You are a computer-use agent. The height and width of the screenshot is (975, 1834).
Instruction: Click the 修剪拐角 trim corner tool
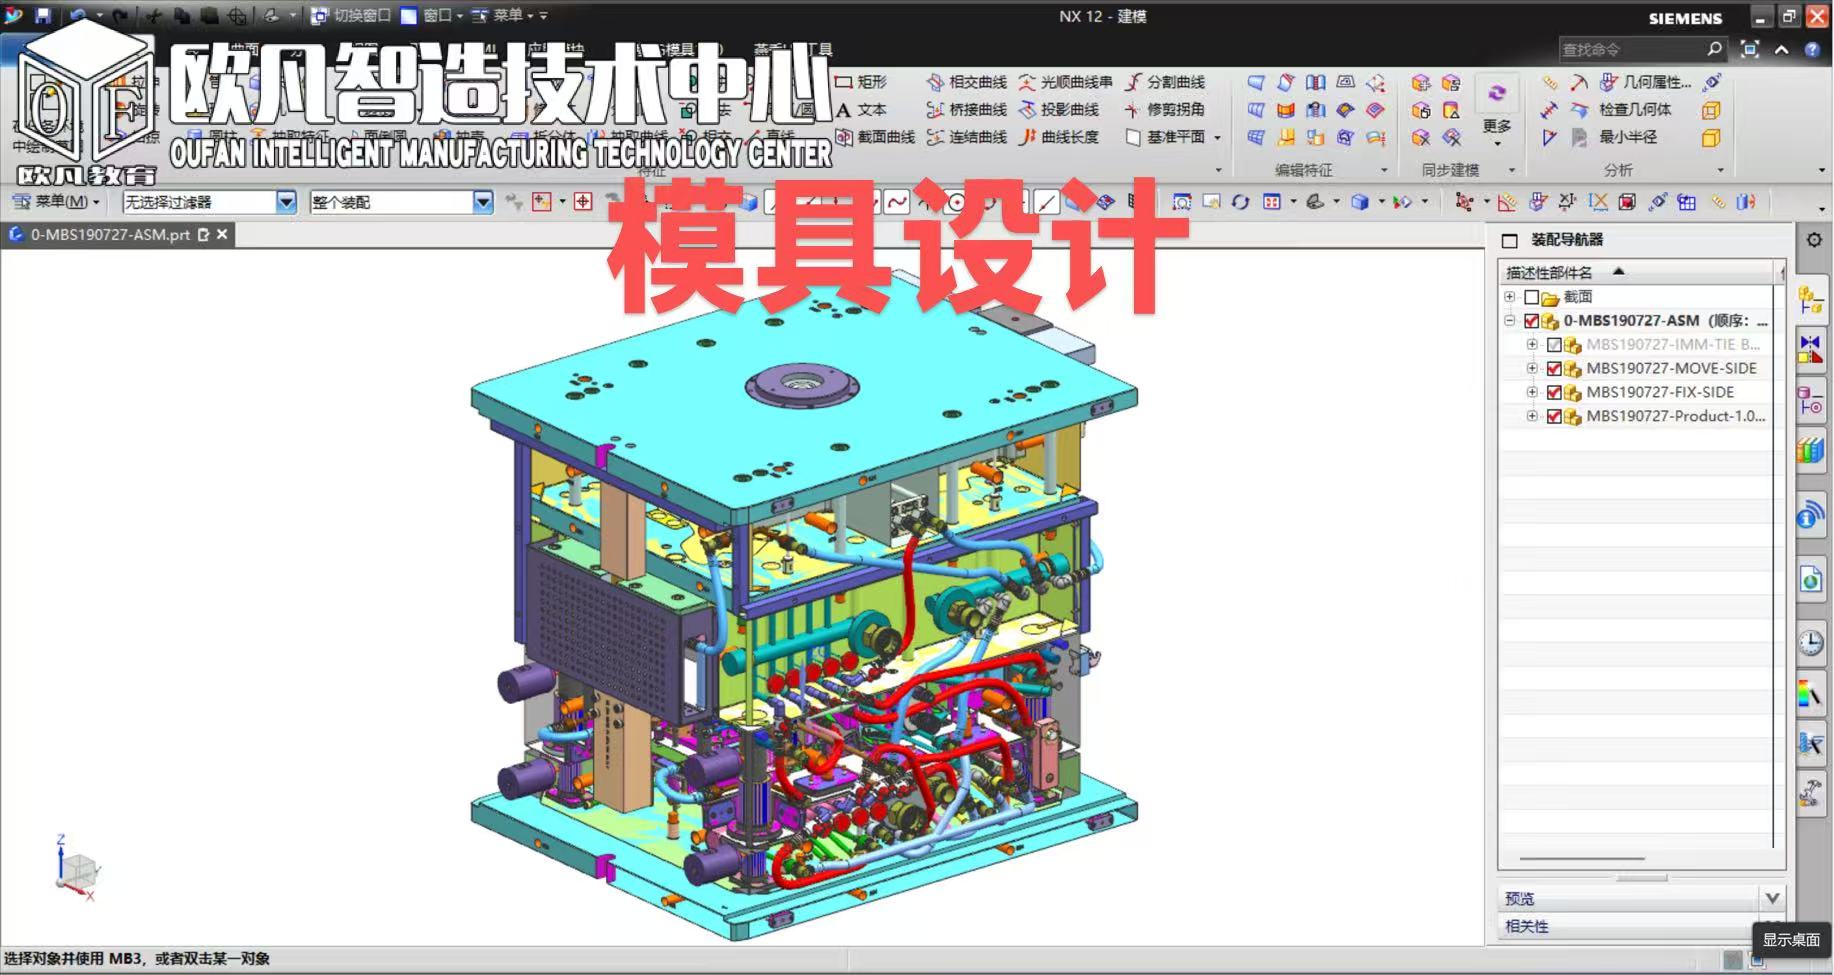1164,110
